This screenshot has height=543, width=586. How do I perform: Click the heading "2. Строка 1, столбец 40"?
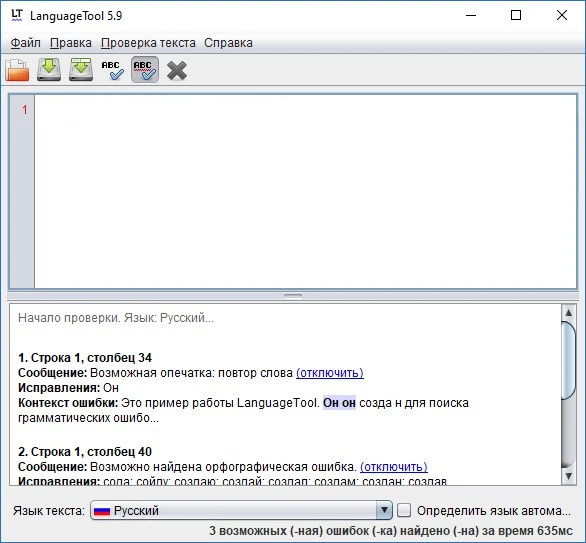(85, 451)
